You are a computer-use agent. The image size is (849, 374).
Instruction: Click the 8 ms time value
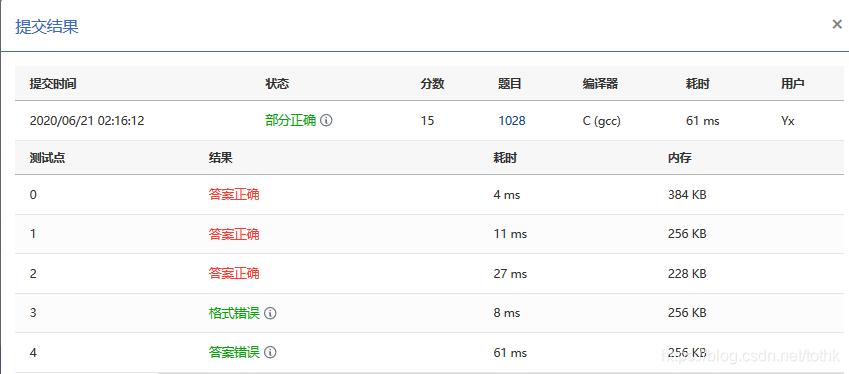506,313
